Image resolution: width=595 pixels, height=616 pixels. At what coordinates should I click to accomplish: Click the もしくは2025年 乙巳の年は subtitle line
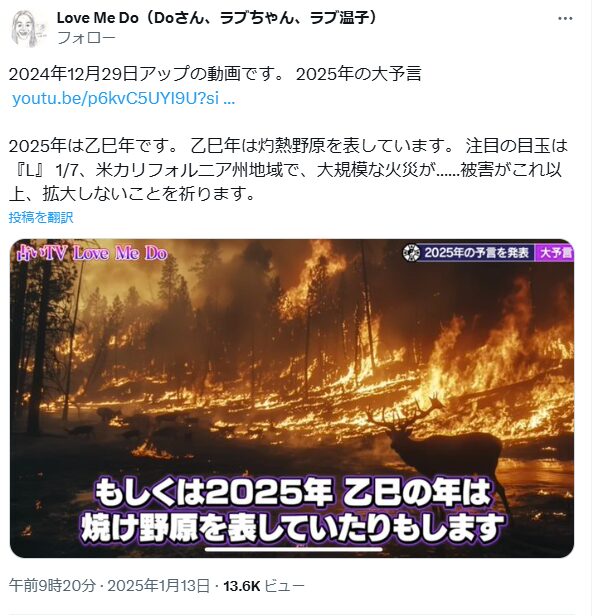(293, 493)
